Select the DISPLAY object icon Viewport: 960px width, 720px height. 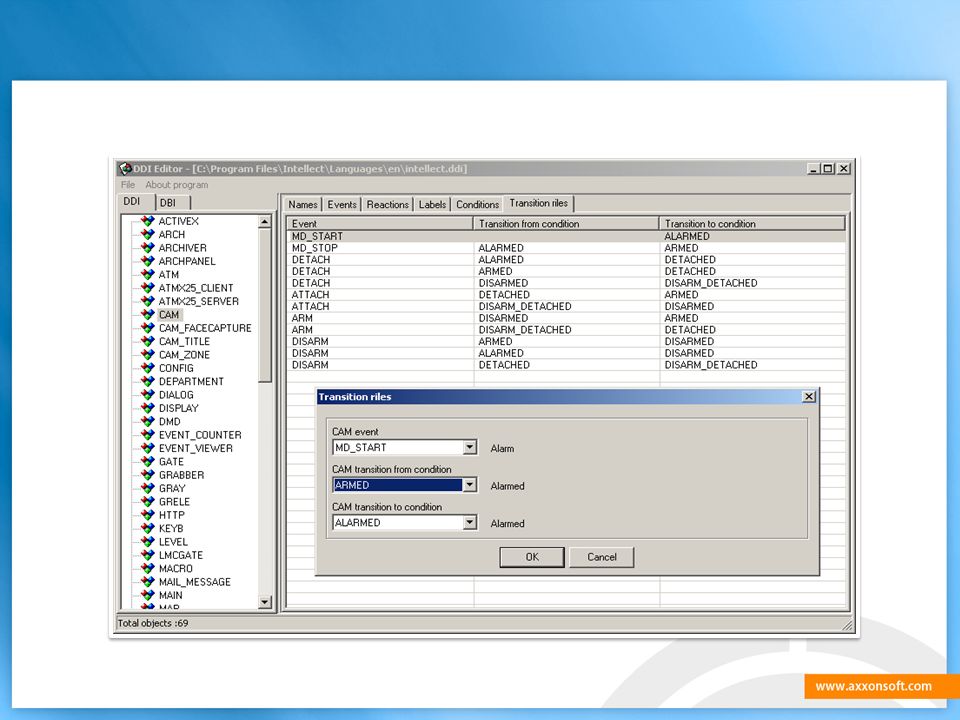pos(148,408)
